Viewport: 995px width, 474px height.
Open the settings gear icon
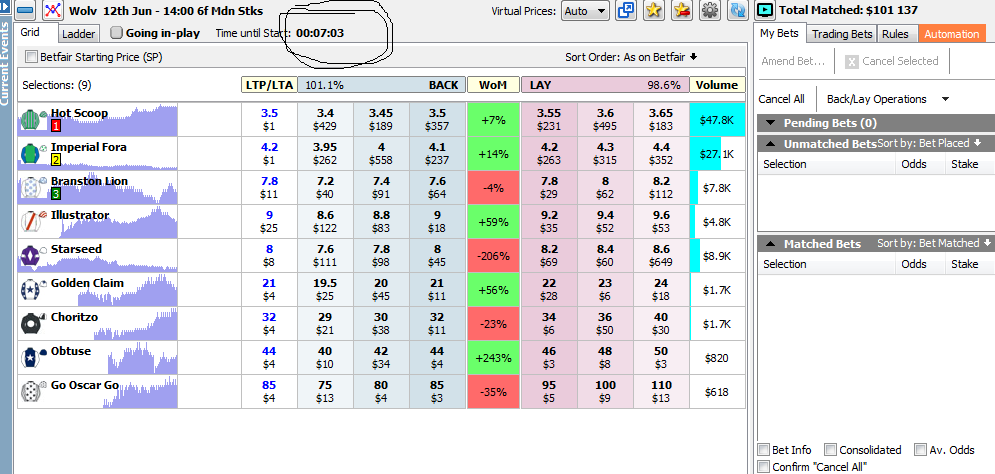710,11
